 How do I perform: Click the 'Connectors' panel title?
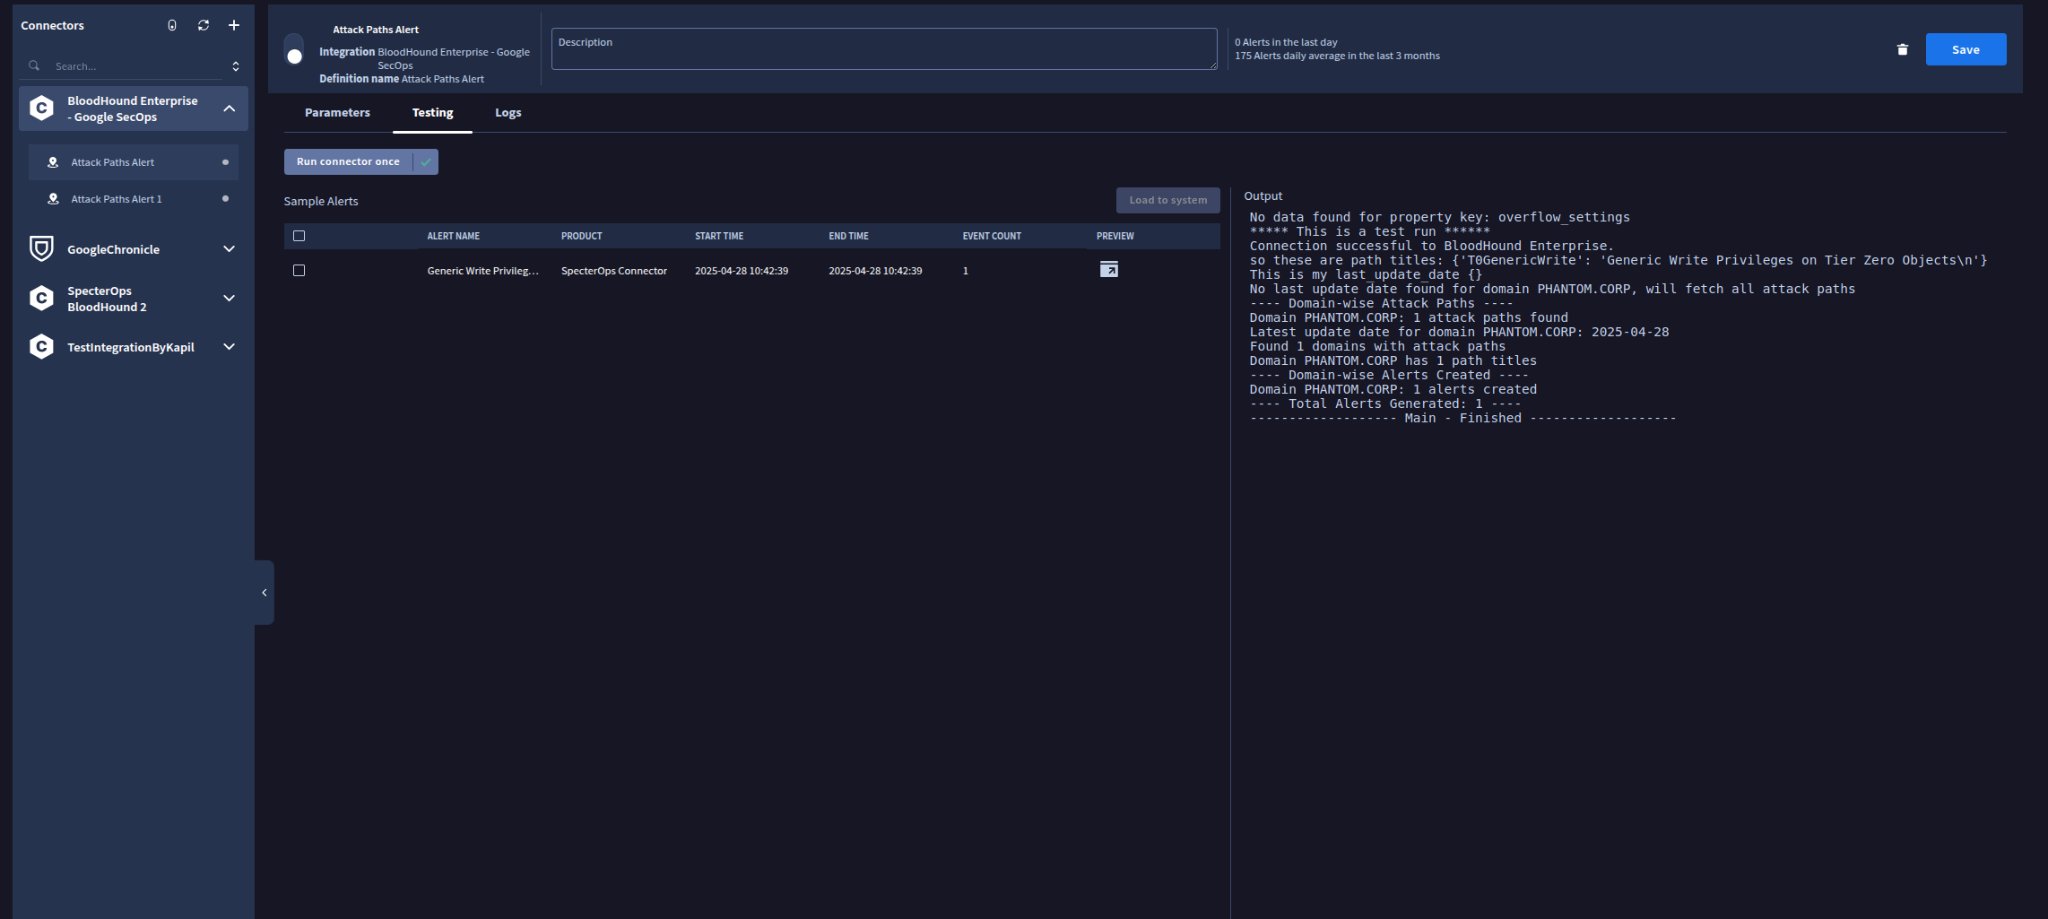tap(52, 25)
